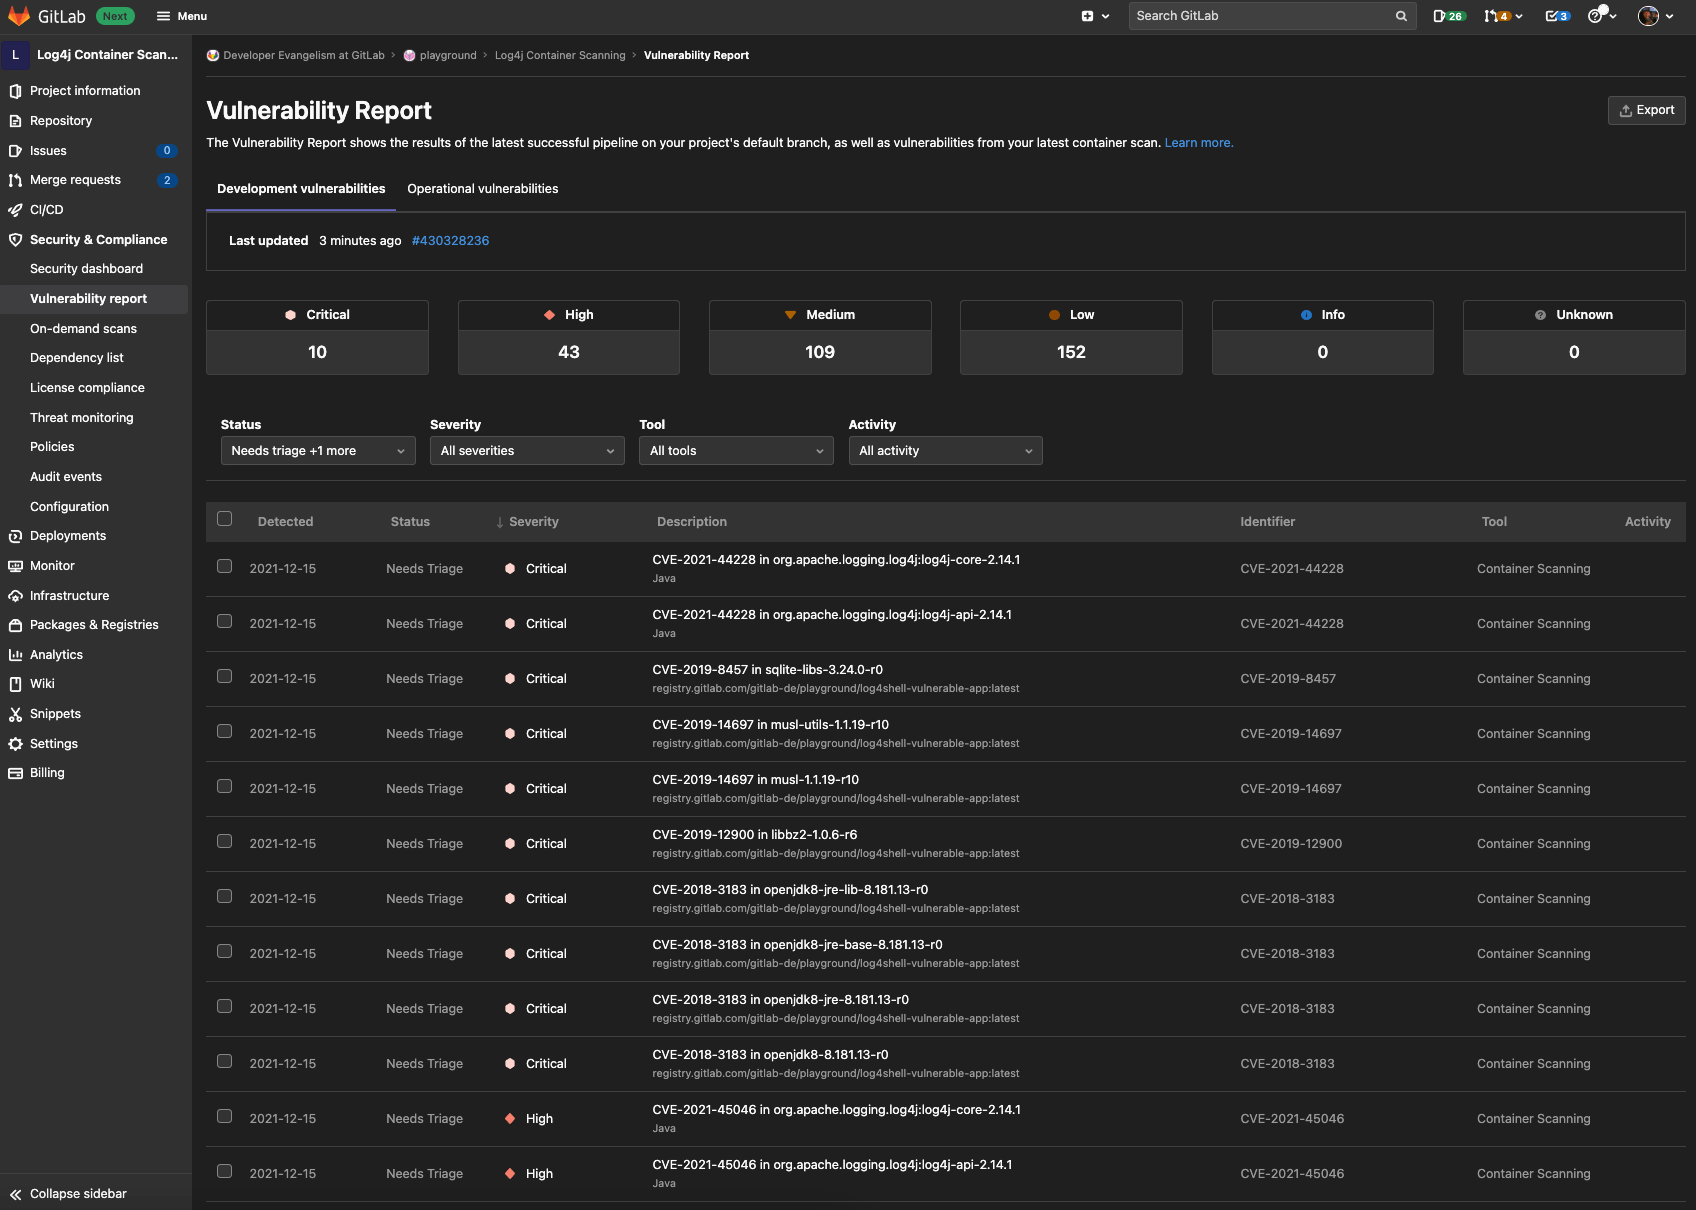Open the Menu in the top bar
The width and height of the screenshot is (1696, 1210).
[181, 16]
